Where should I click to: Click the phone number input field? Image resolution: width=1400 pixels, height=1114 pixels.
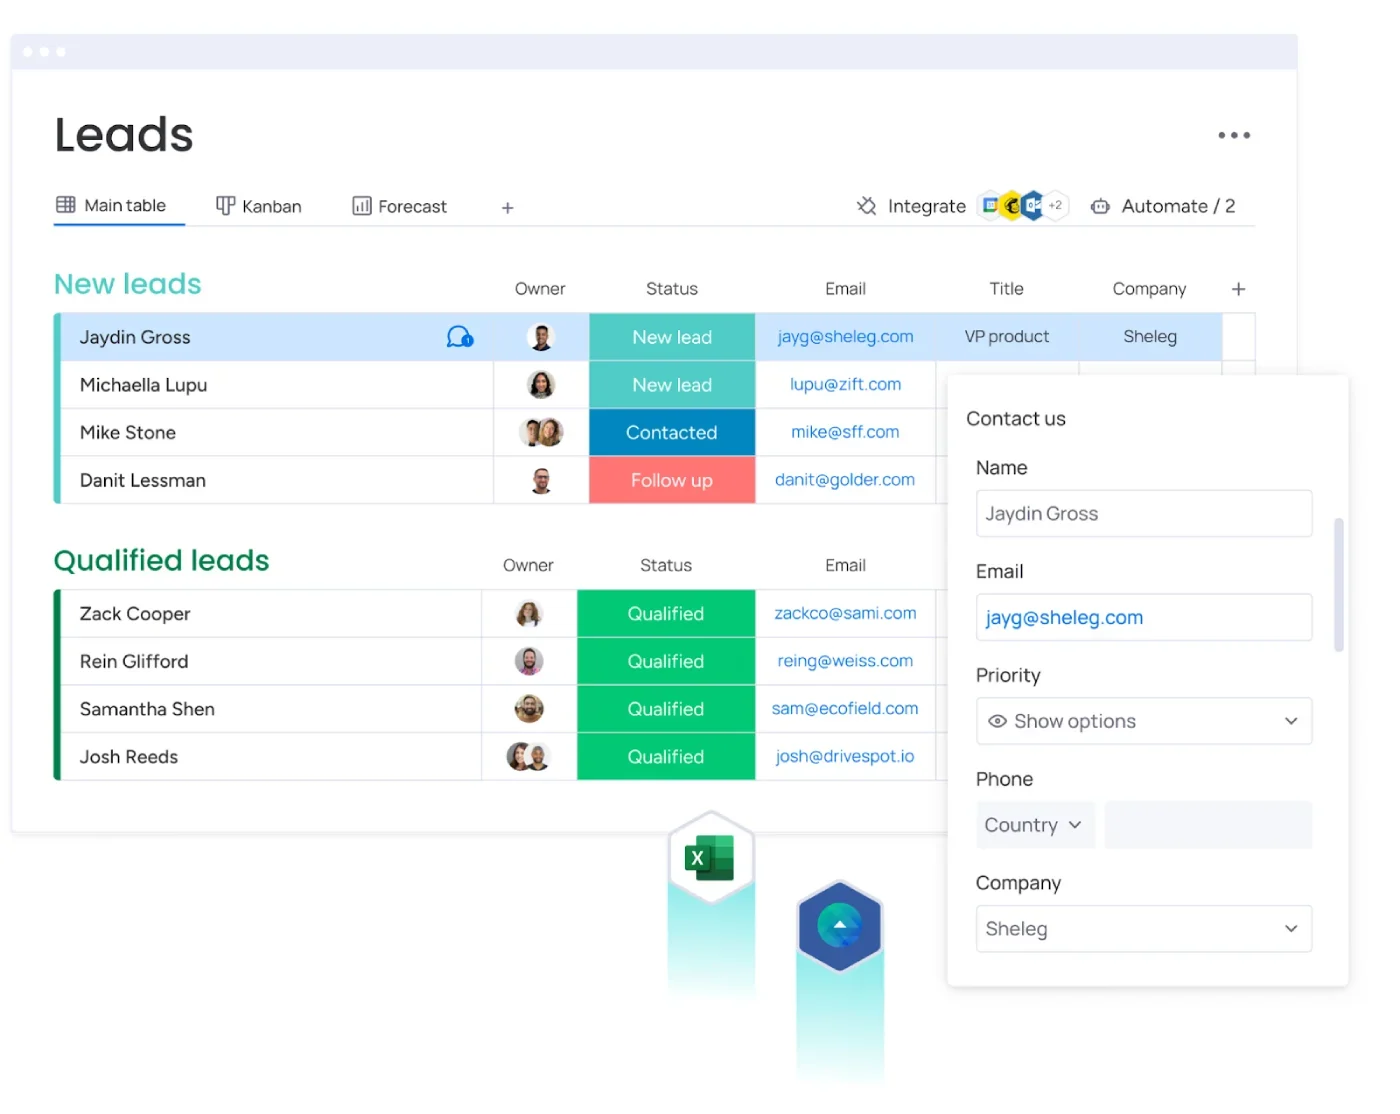tap(1208, 825)
